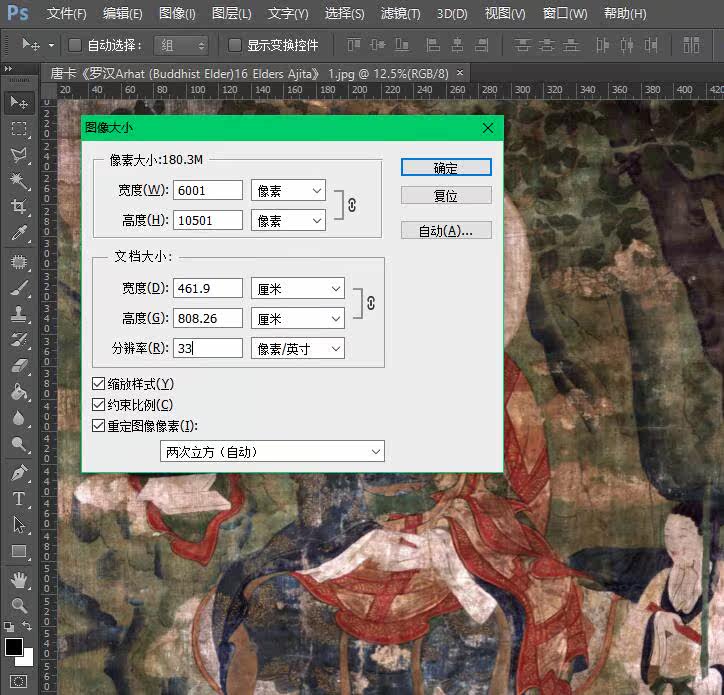Screen dimensions: 724x695
Task: Select the Eraser tool
Action: point(18,366)
